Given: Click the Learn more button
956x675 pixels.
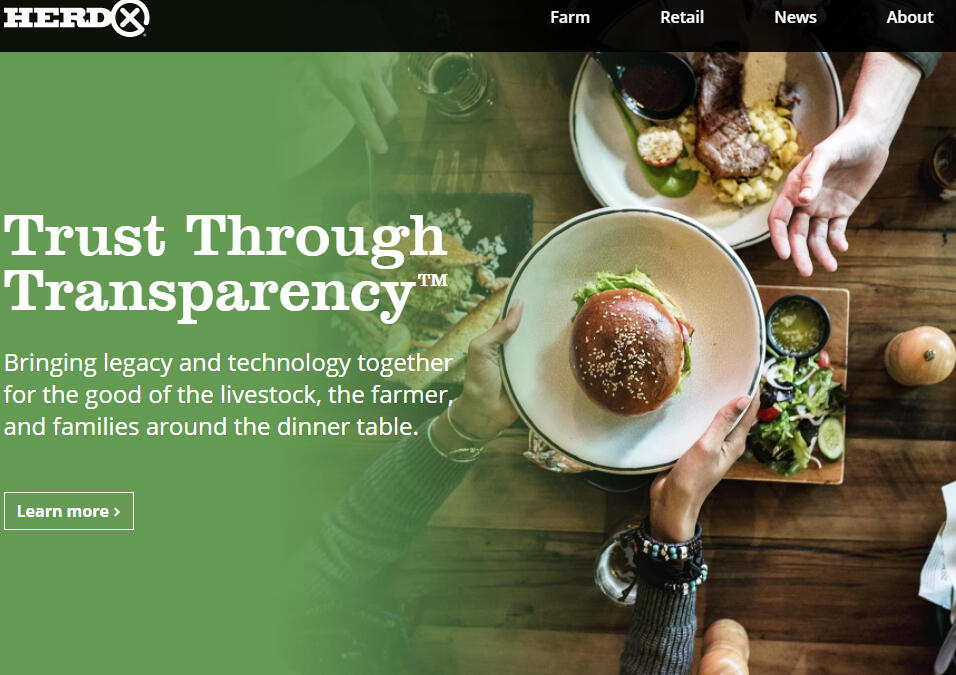Looking at the screenshot, I should pos(69,511).
